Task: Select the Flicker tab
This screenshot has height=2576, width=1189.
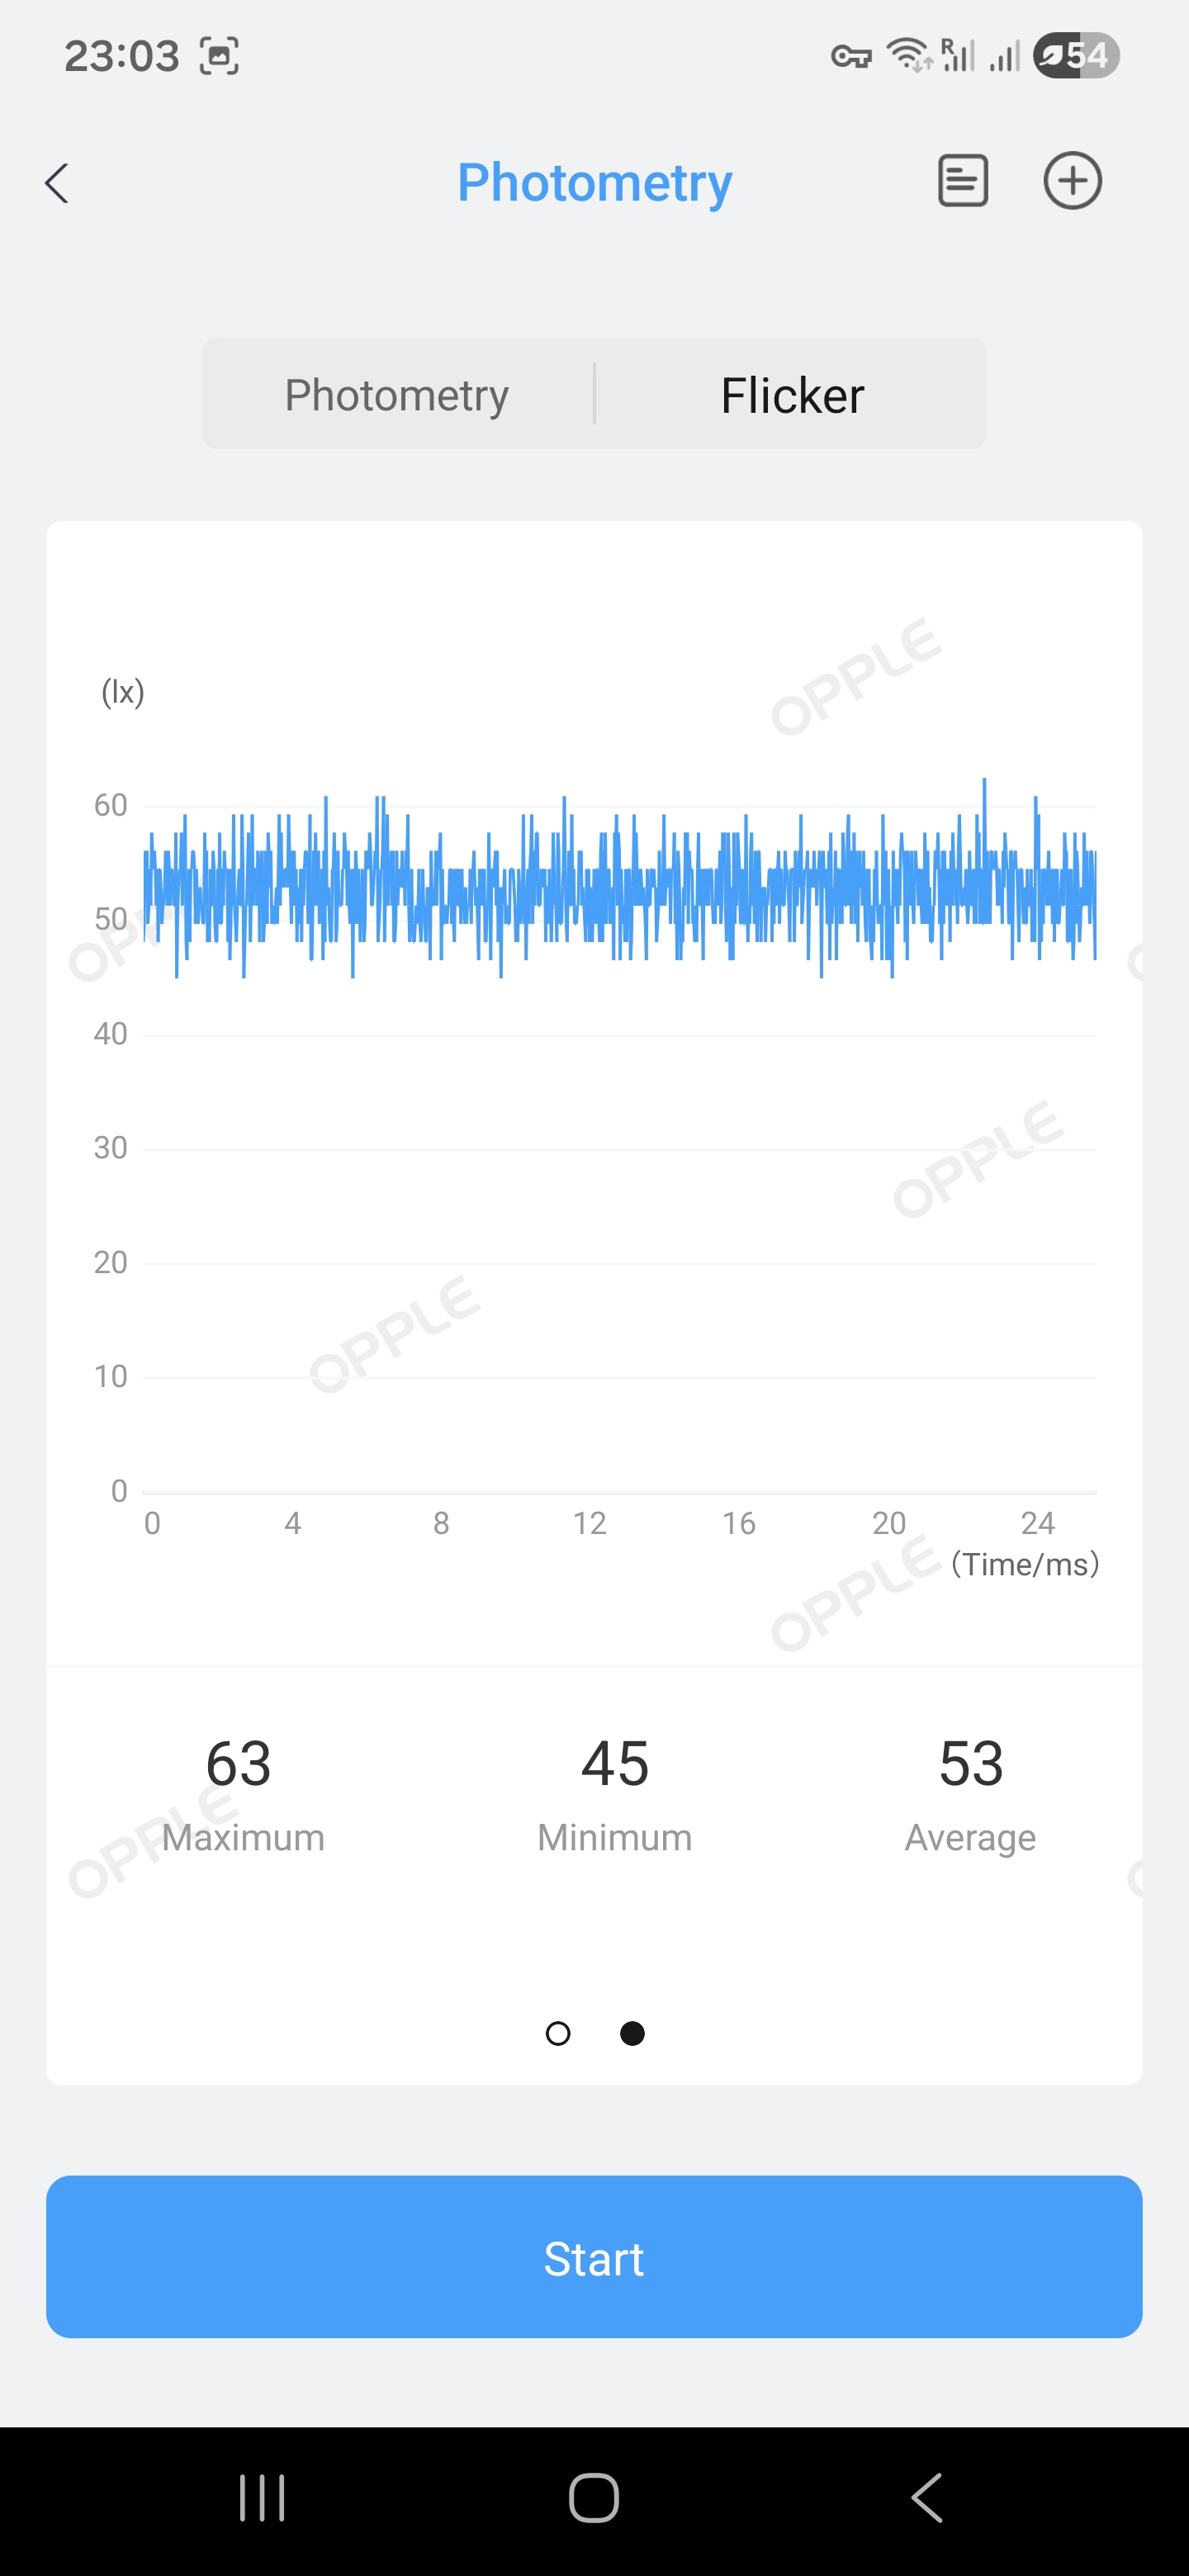Action: pos(792,395)
